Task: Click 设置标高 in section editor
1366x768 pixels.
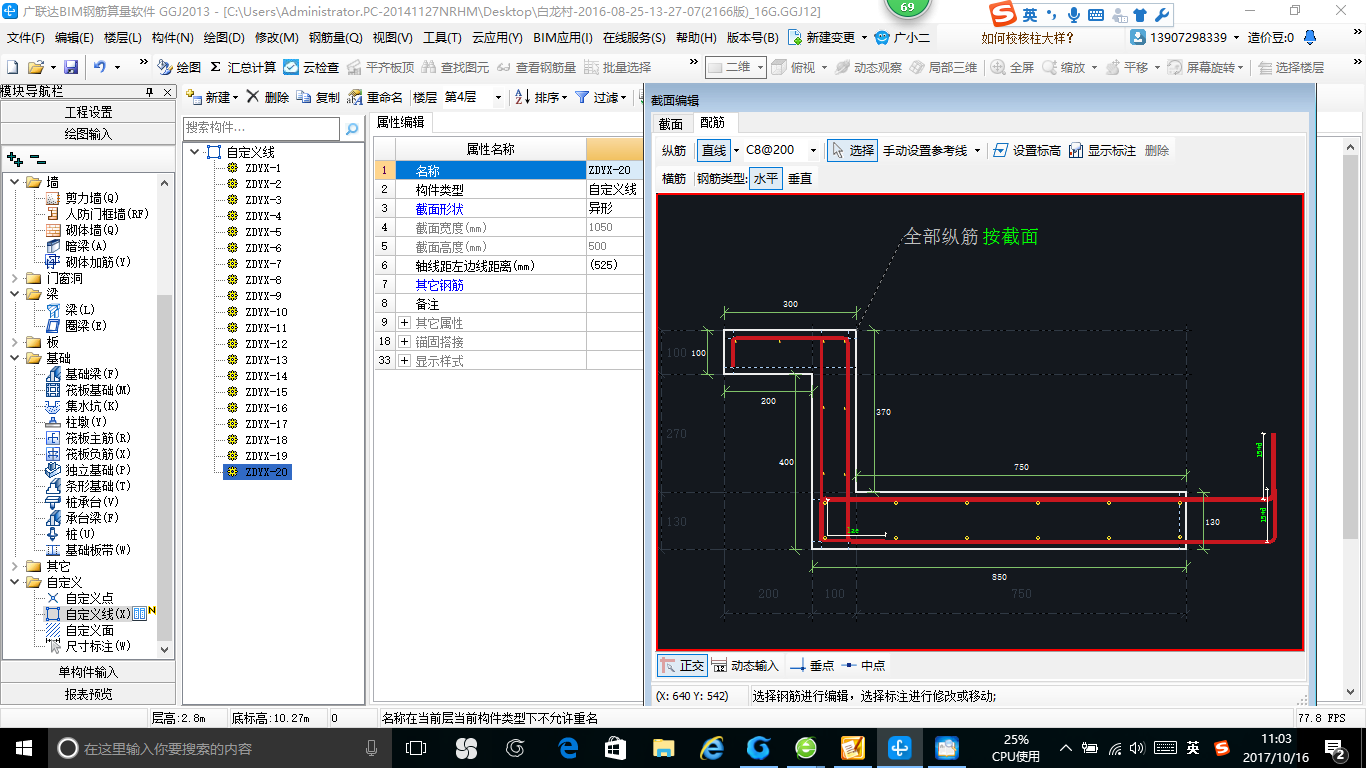Action: click(1026, 150)
